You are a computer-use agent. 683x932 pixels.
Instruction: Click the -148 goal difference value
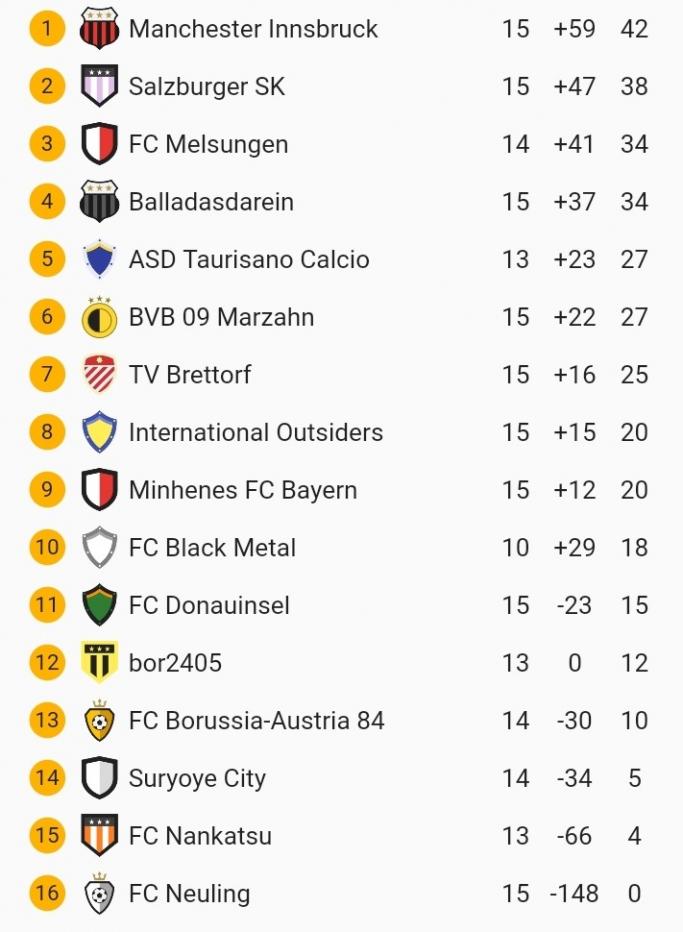(574, 894)
